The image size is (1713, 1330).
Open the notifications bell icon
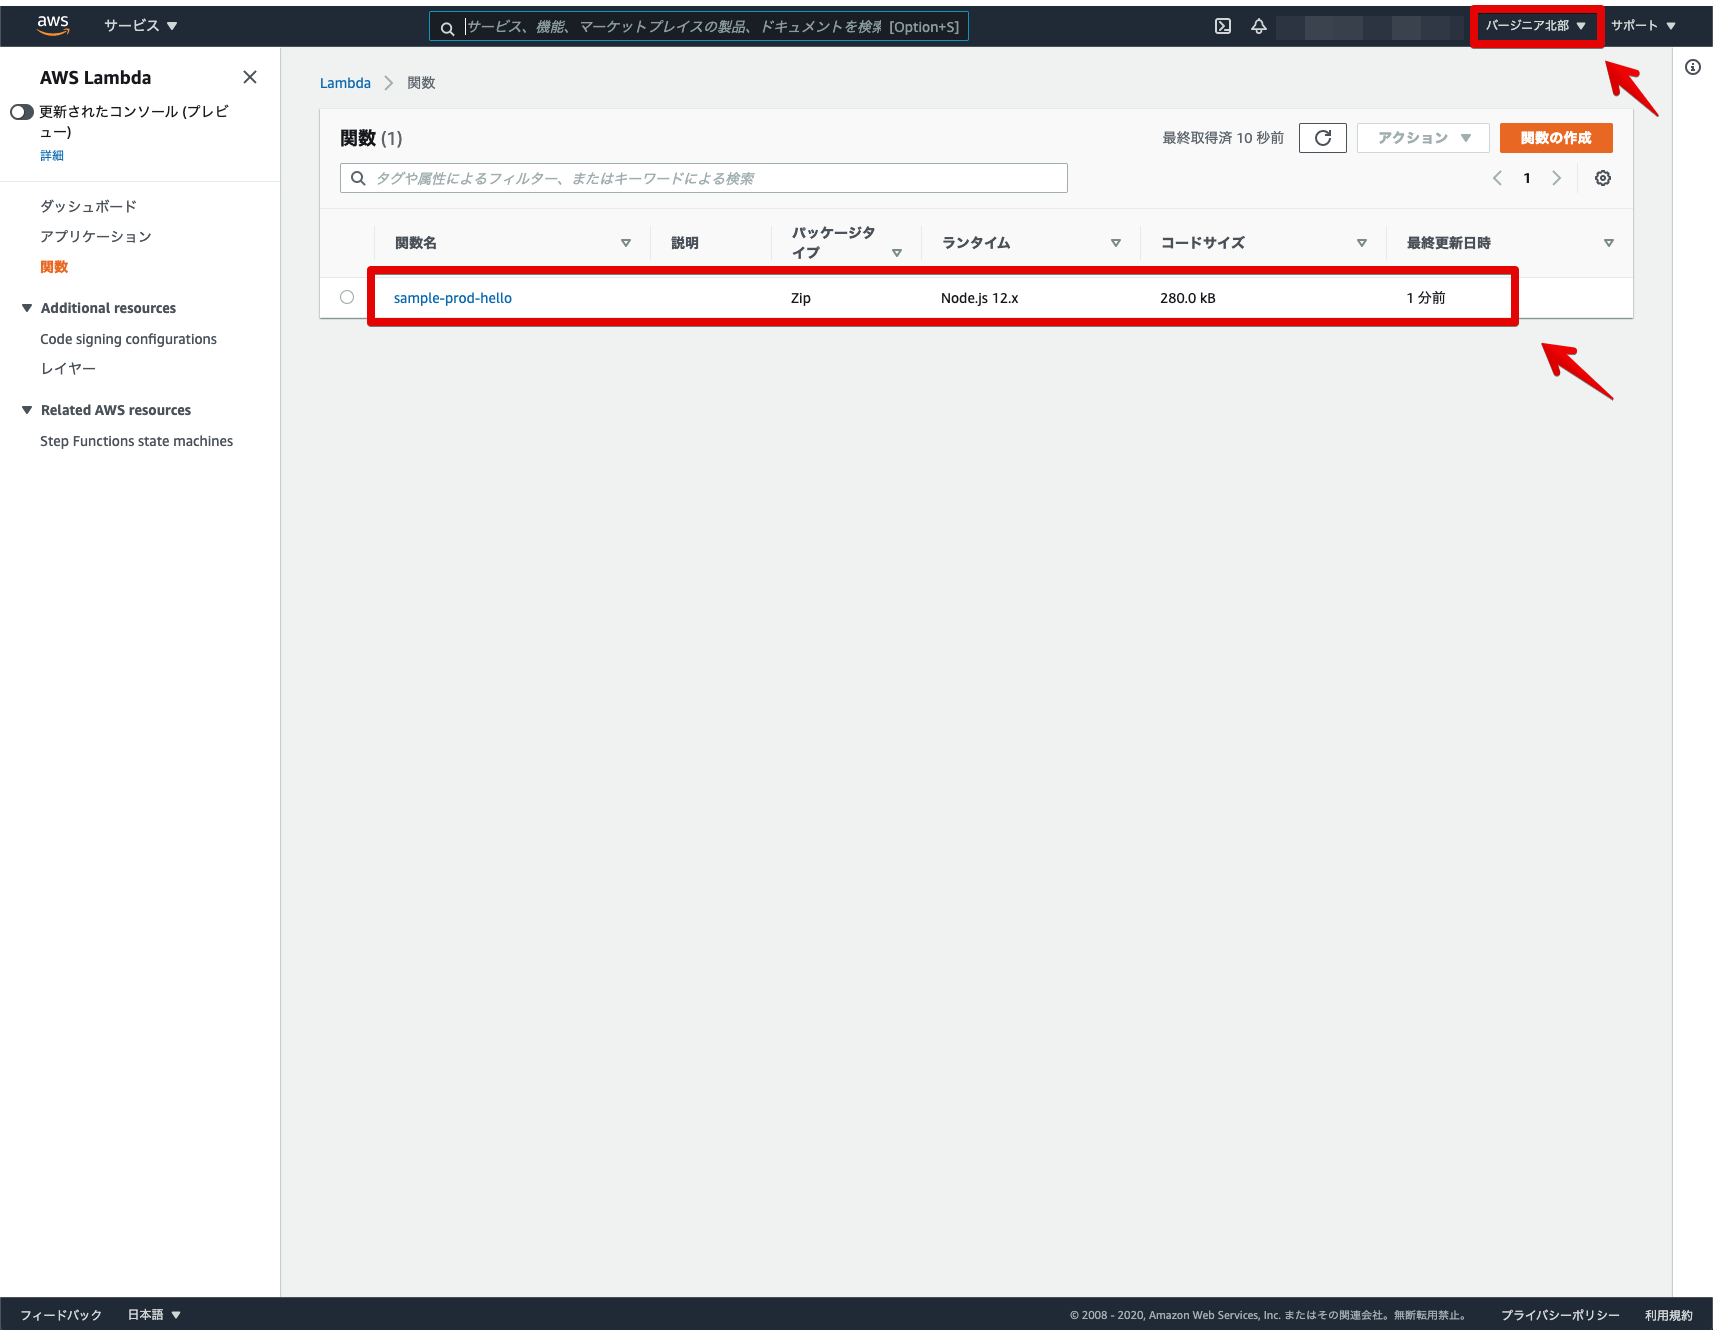click(1259, 26)
